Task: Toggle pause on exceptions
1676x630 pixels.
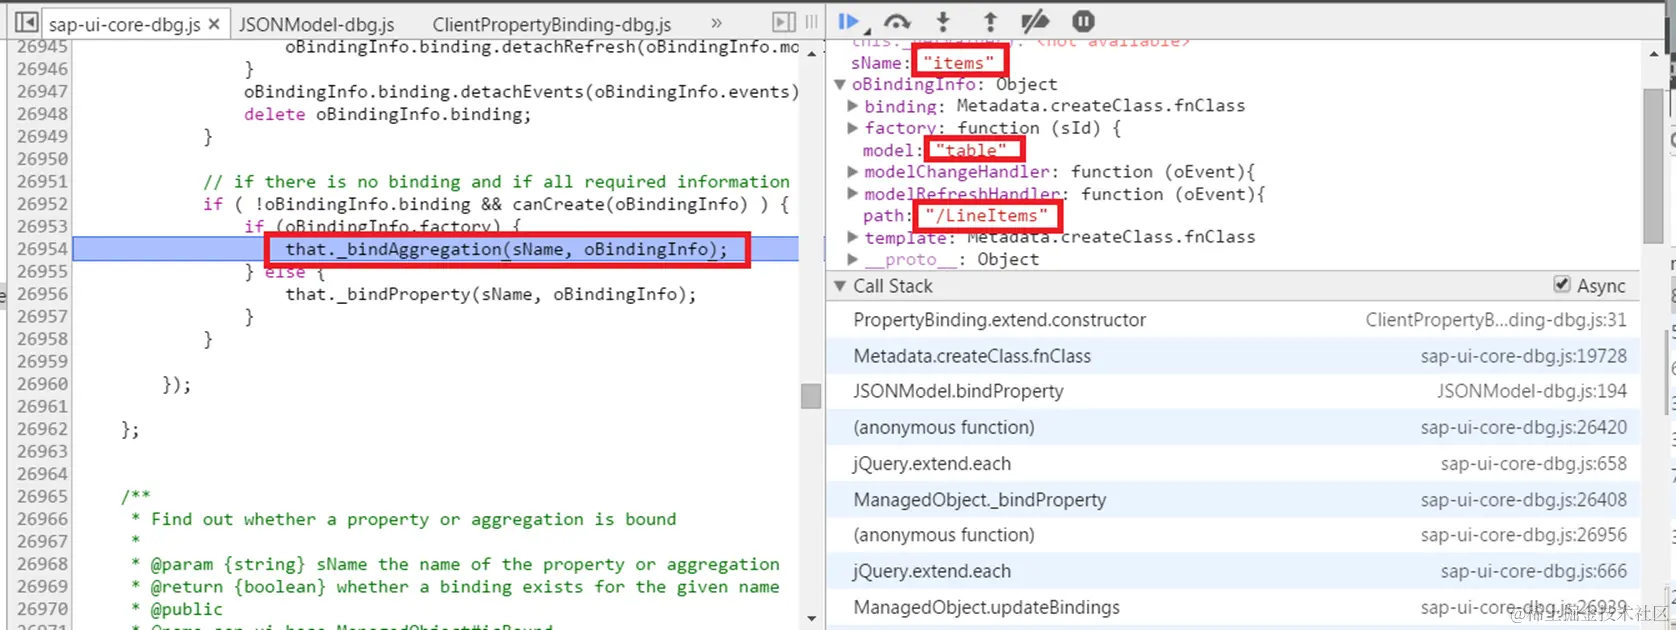Action: [x=1083, y=21]
